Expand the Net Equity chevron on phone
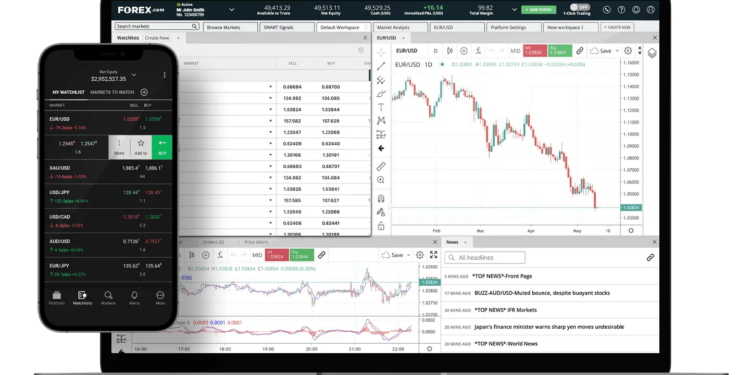 pyautogui.click(x=133, y=75)
